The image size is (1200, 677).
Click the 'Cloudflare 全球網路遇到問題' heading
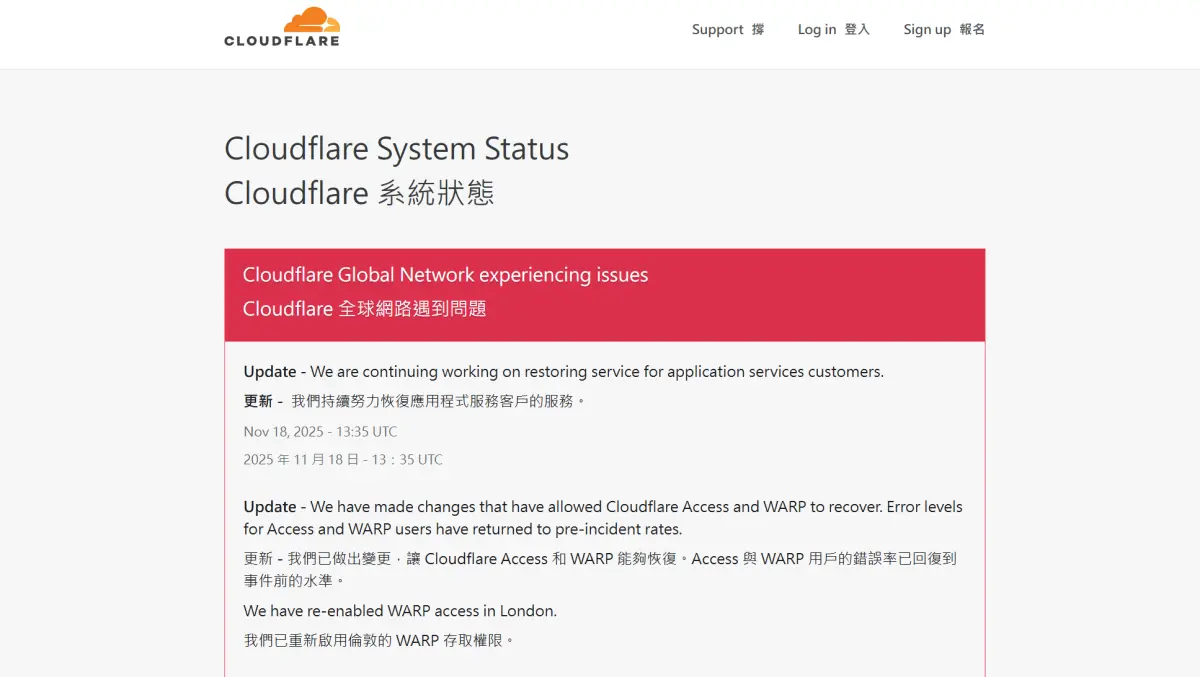365,308
